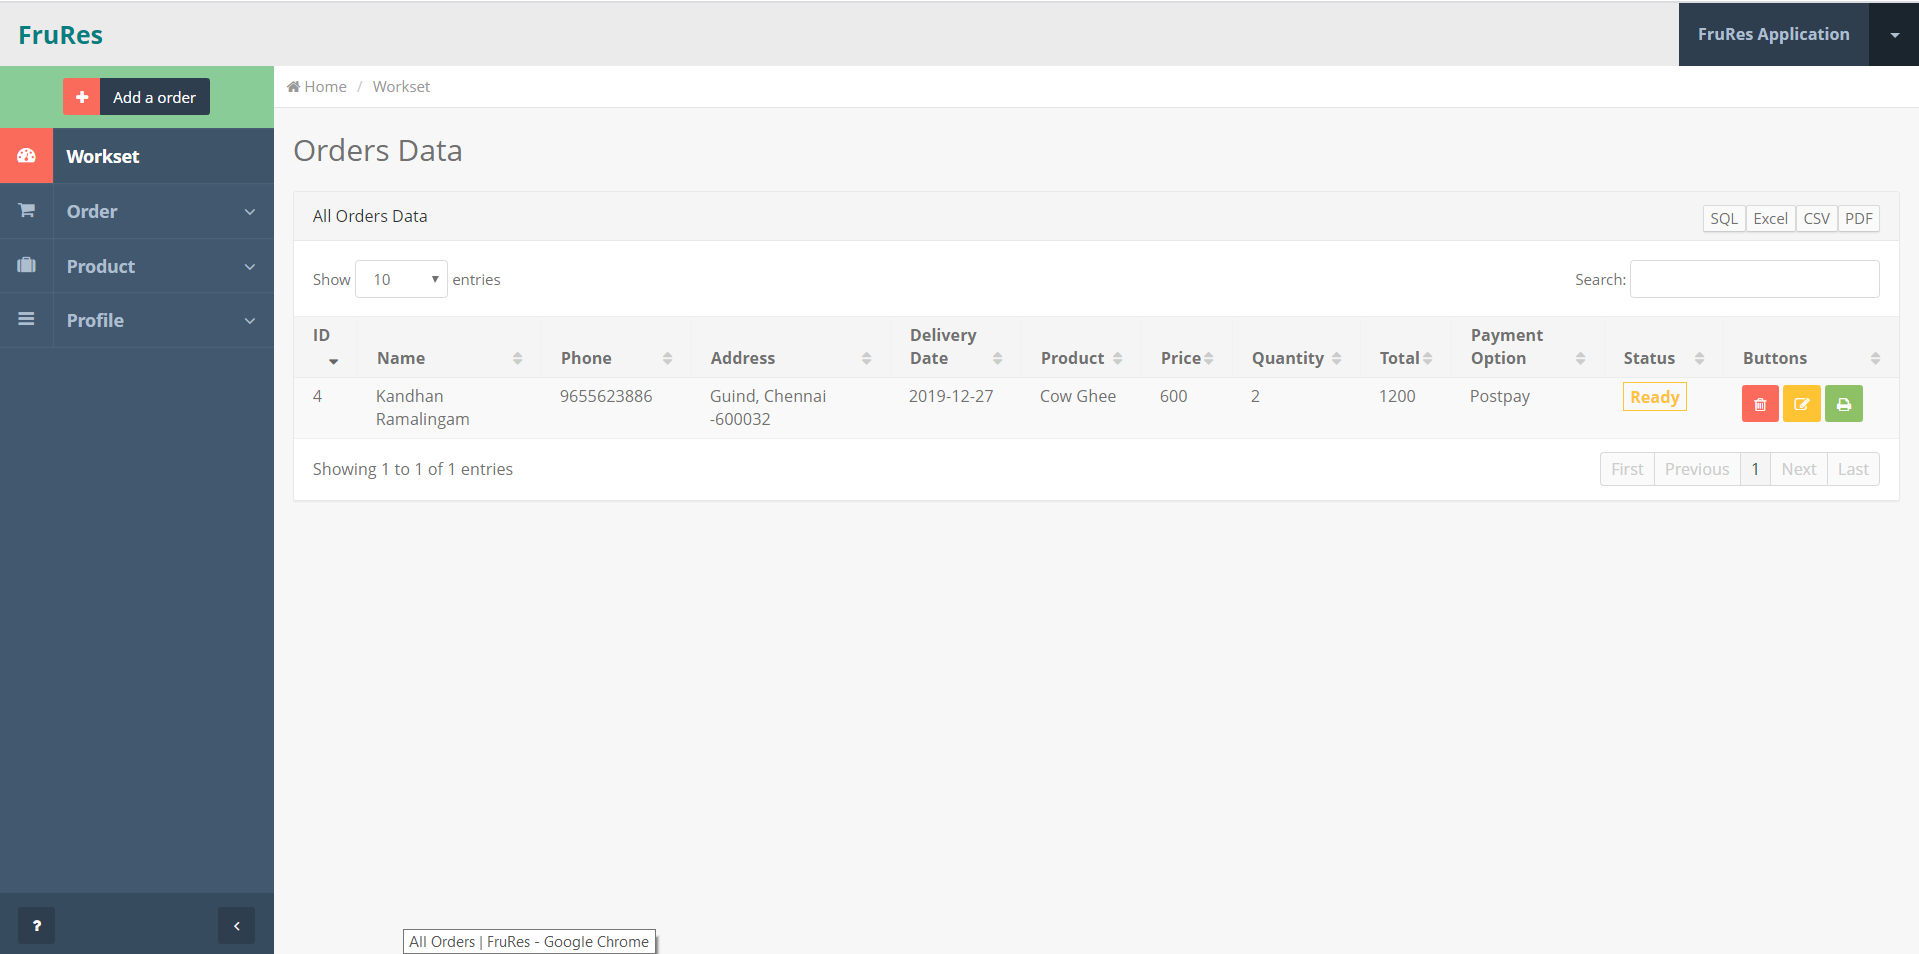Click the All Orders Data panel title

coord(370,216)
